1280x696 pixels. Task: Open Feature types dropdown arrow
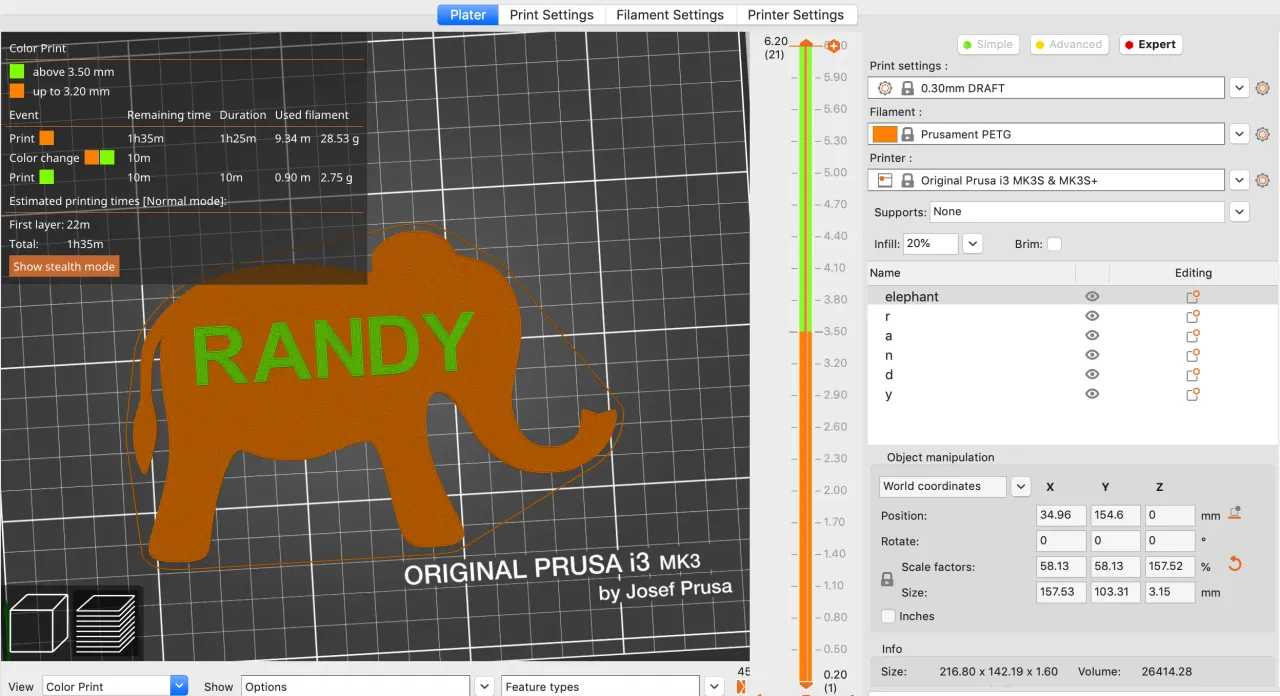click(x=714, y=687)
